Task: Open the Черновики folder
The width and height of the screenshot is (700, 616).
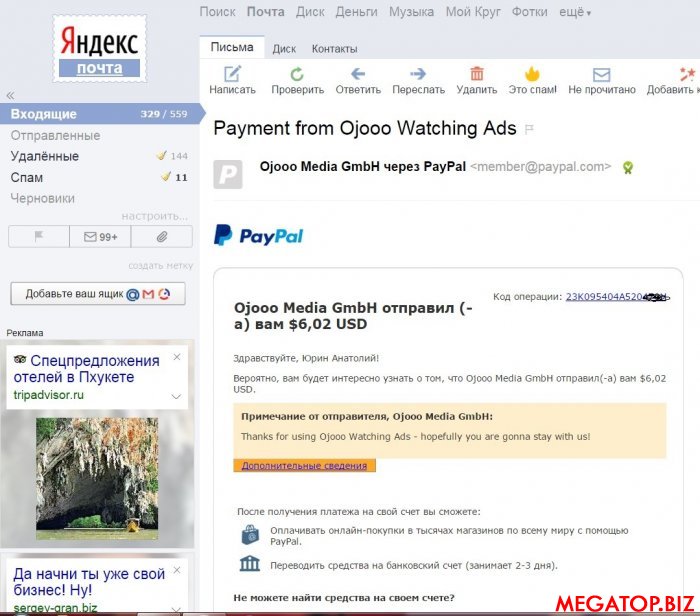Action: click(42, 198)
